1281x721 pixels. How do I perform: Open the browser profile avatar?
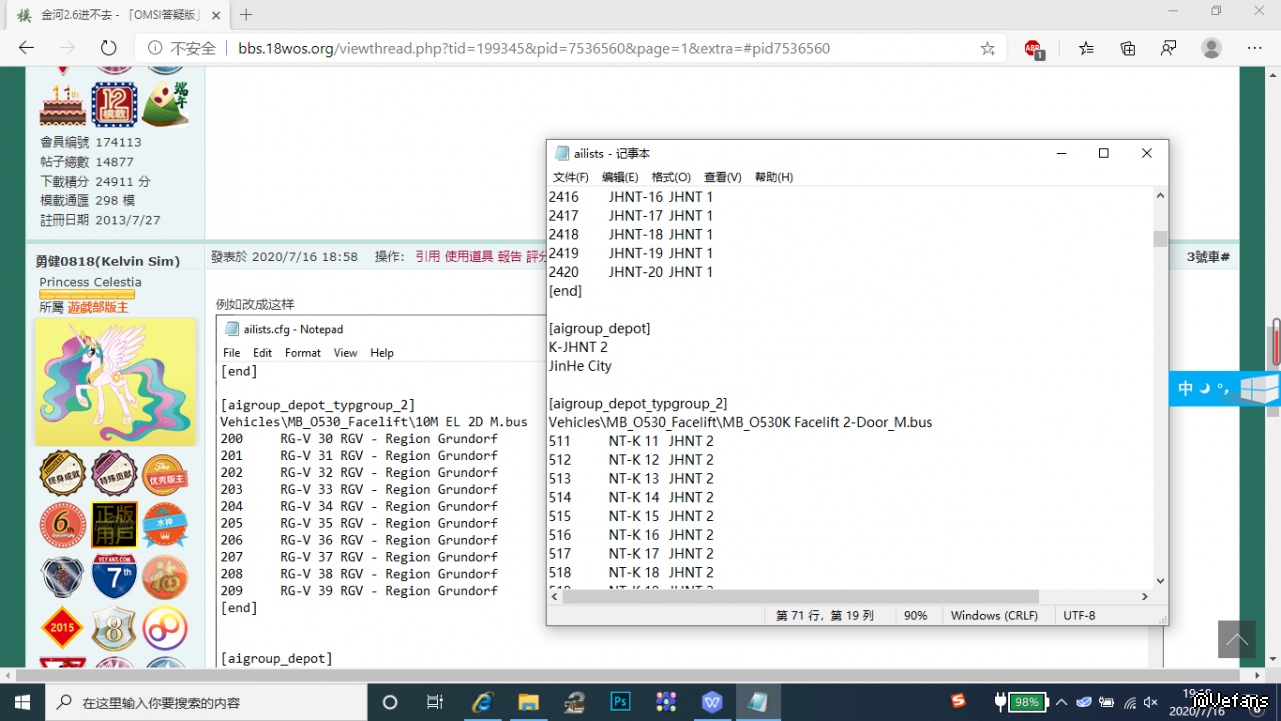coord(1211,48)
